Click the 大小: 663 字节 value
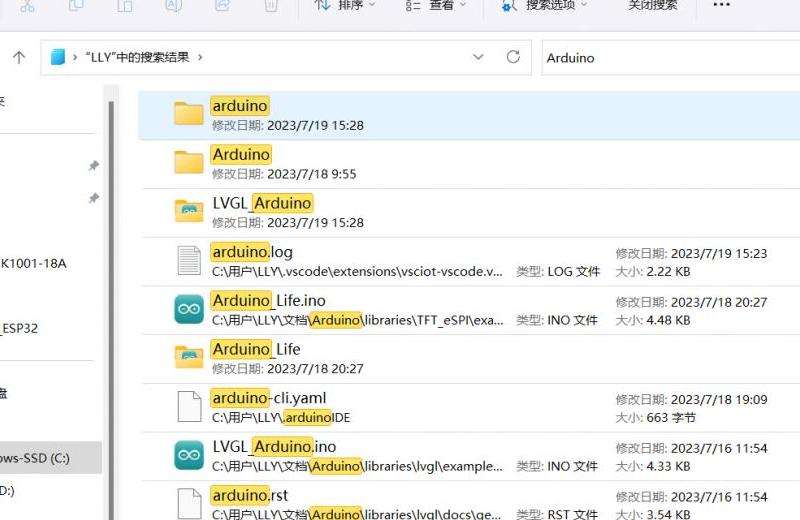The height and width of the screenshot is (520, 800). tap(655, 417)
